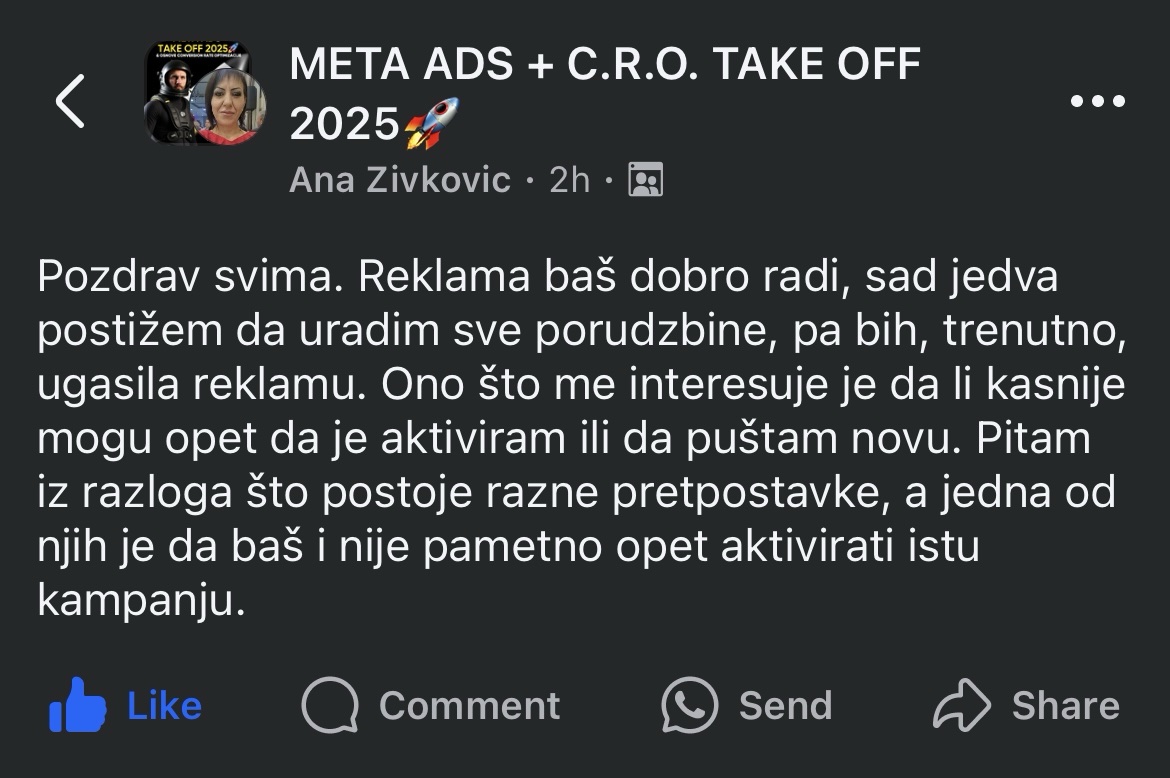This screenshot has width=1170, height=778.
Task: Click the Share label
Action: (x=1065, y=706)
